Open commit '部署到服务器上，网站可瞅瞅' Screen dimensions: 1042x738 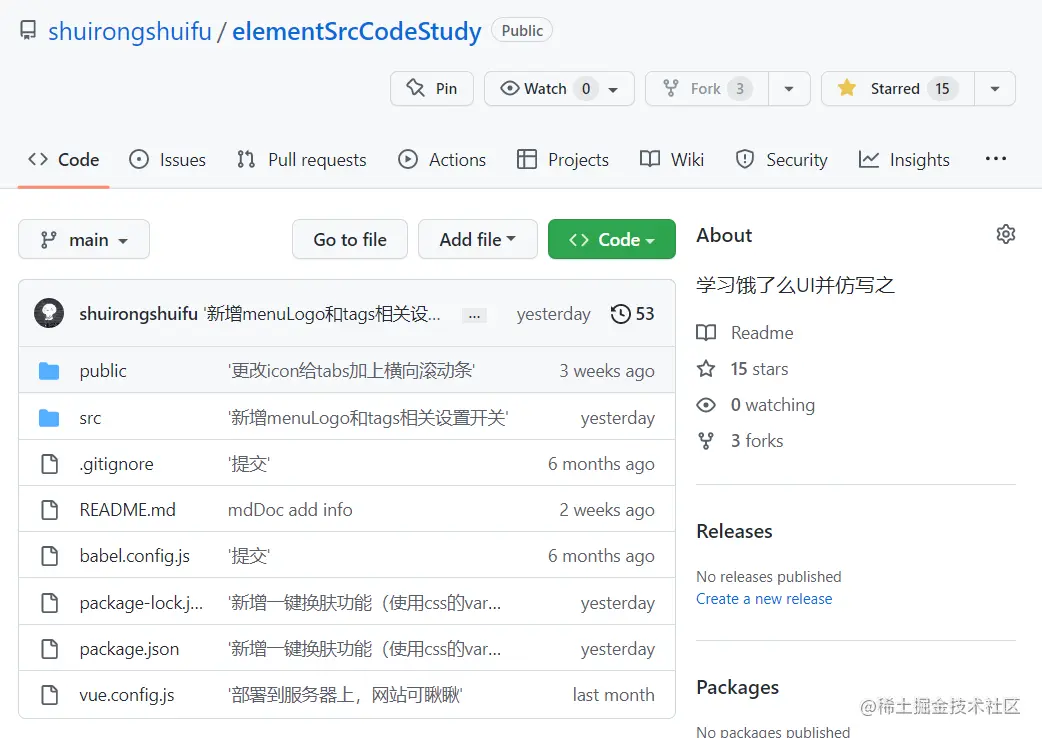click(346, 694)
